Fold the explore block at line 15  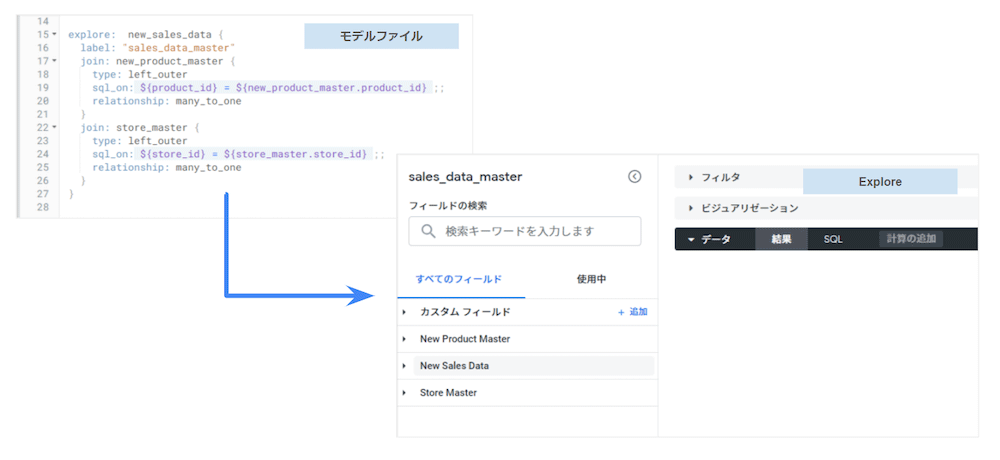coord(54,34)
